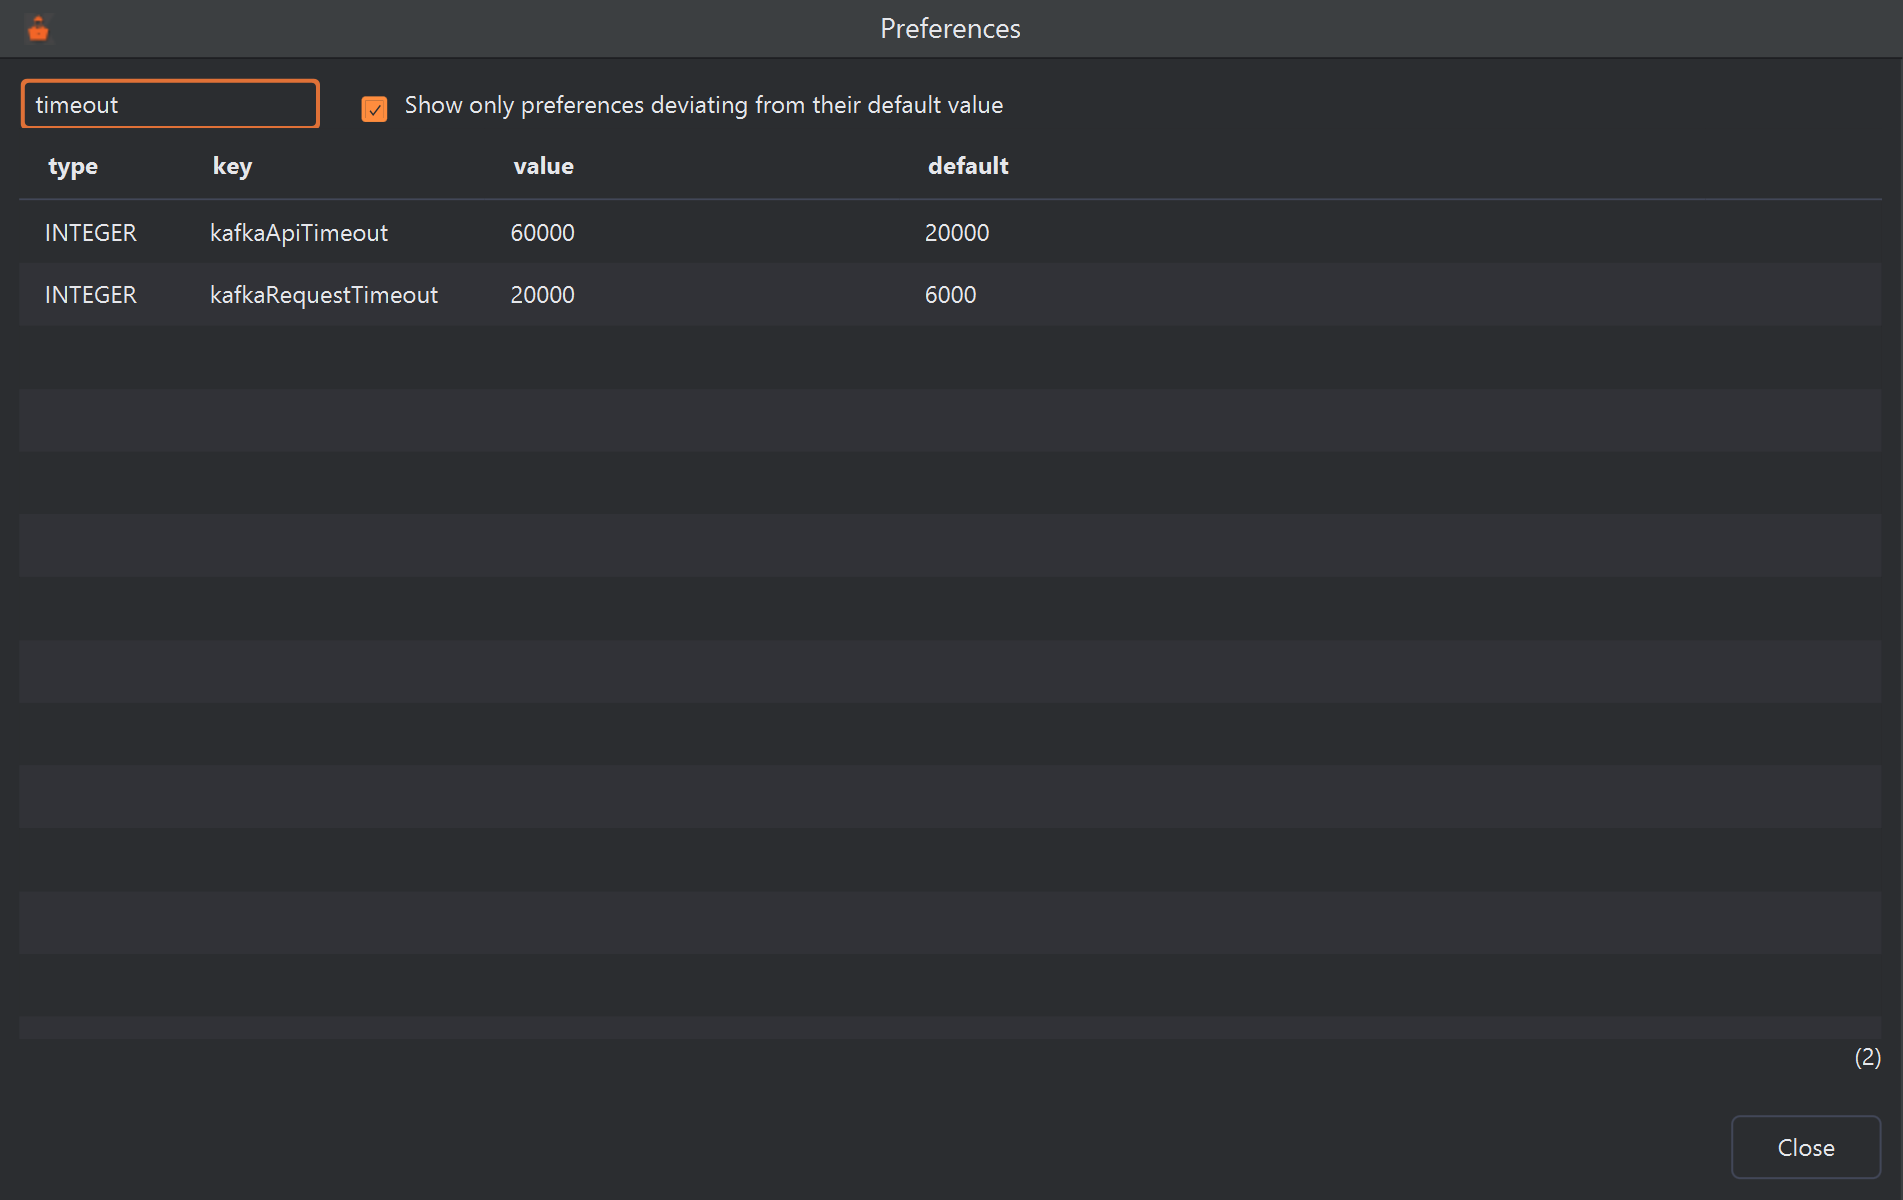Uncheck 'Show only preferences deviating' checkbox
1903x1200 pixels.
pyautogui.click(x=374, y=108)
